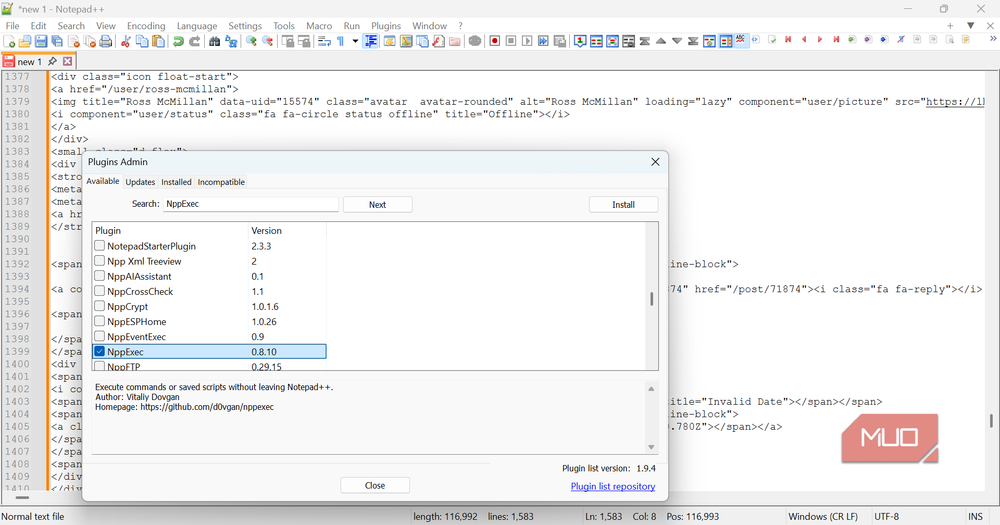Close Plugins Admin with the X button
1000x525 pixels.
(655, 162)
